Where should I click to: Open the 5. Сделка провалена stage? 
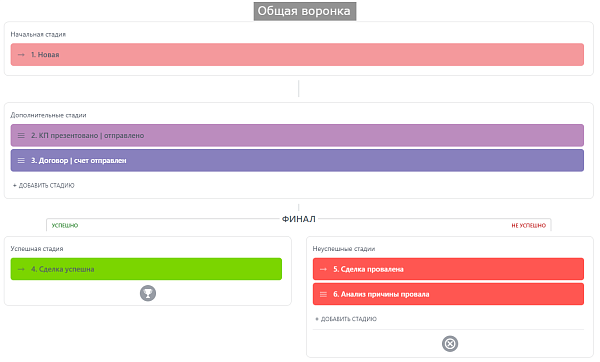[x=448, y=269]
